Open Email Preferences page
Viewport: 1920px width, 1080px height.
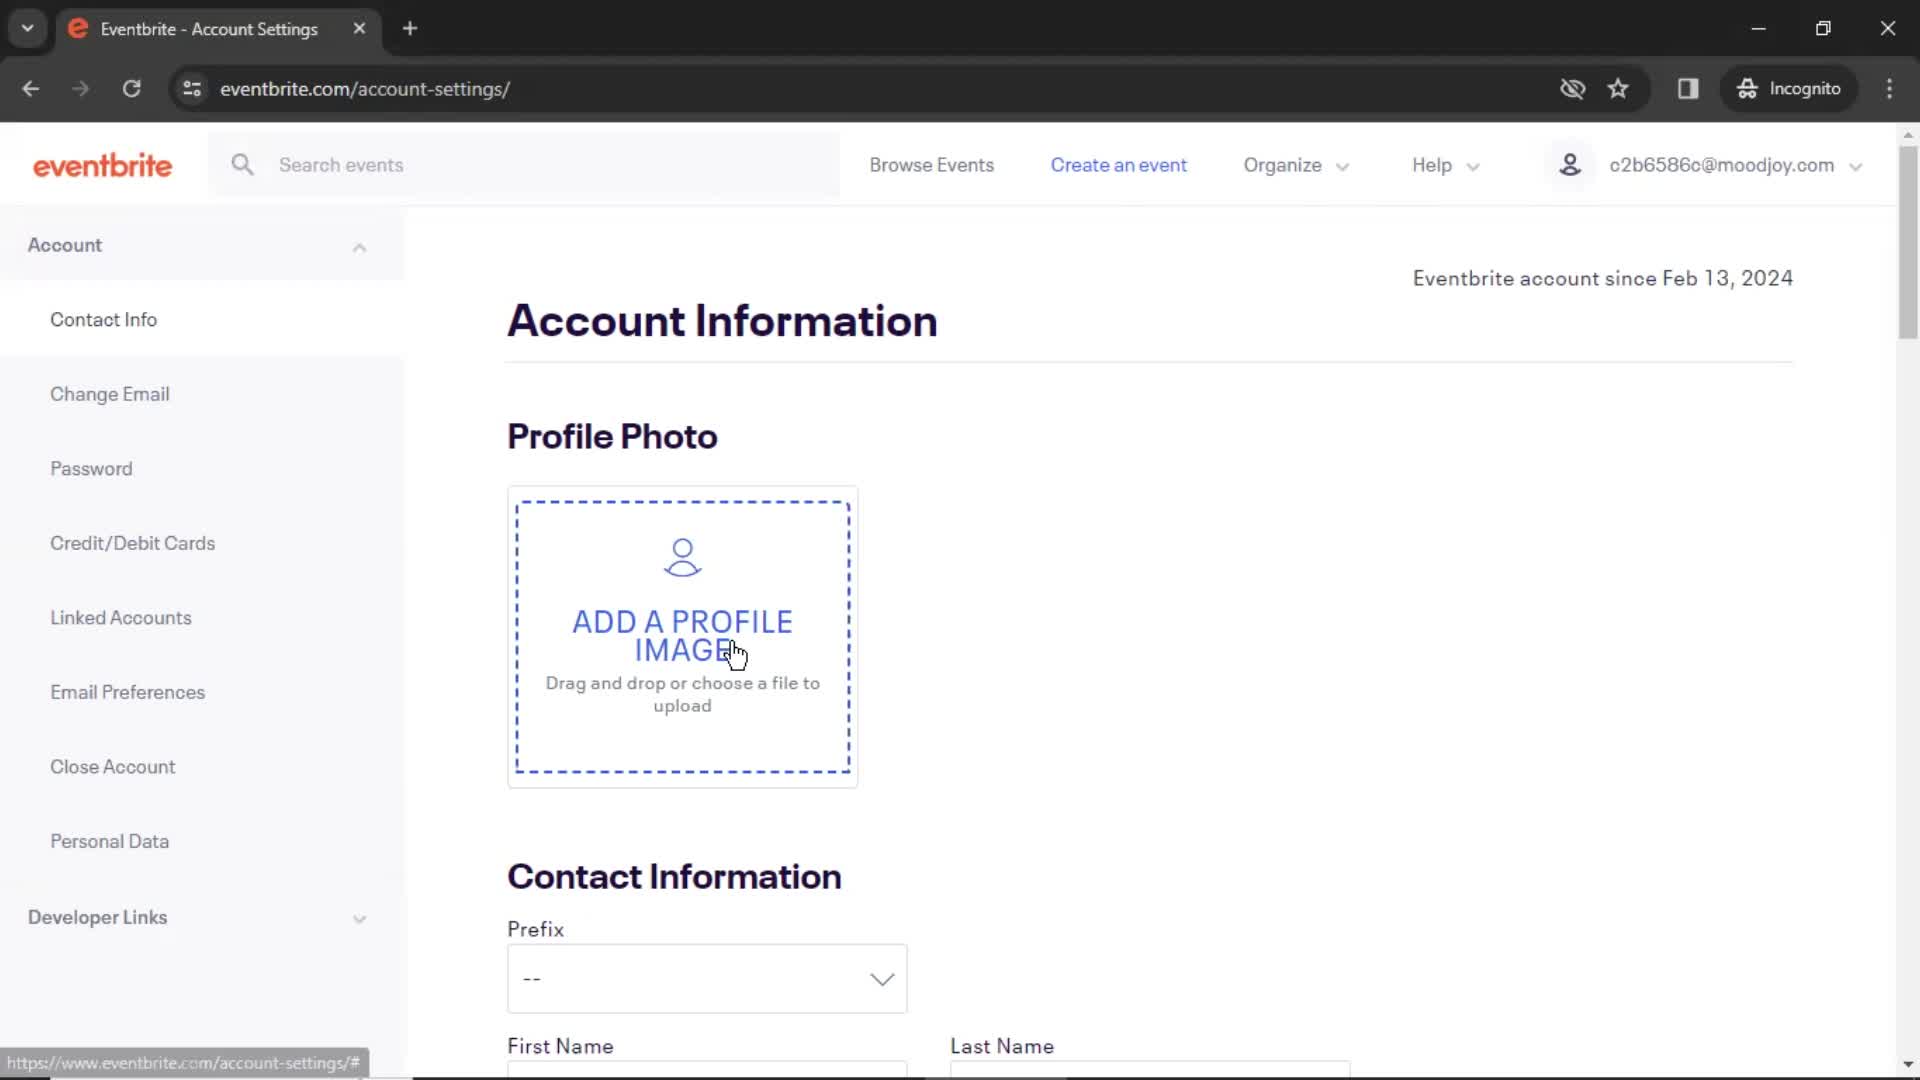(x=128, y=692)
